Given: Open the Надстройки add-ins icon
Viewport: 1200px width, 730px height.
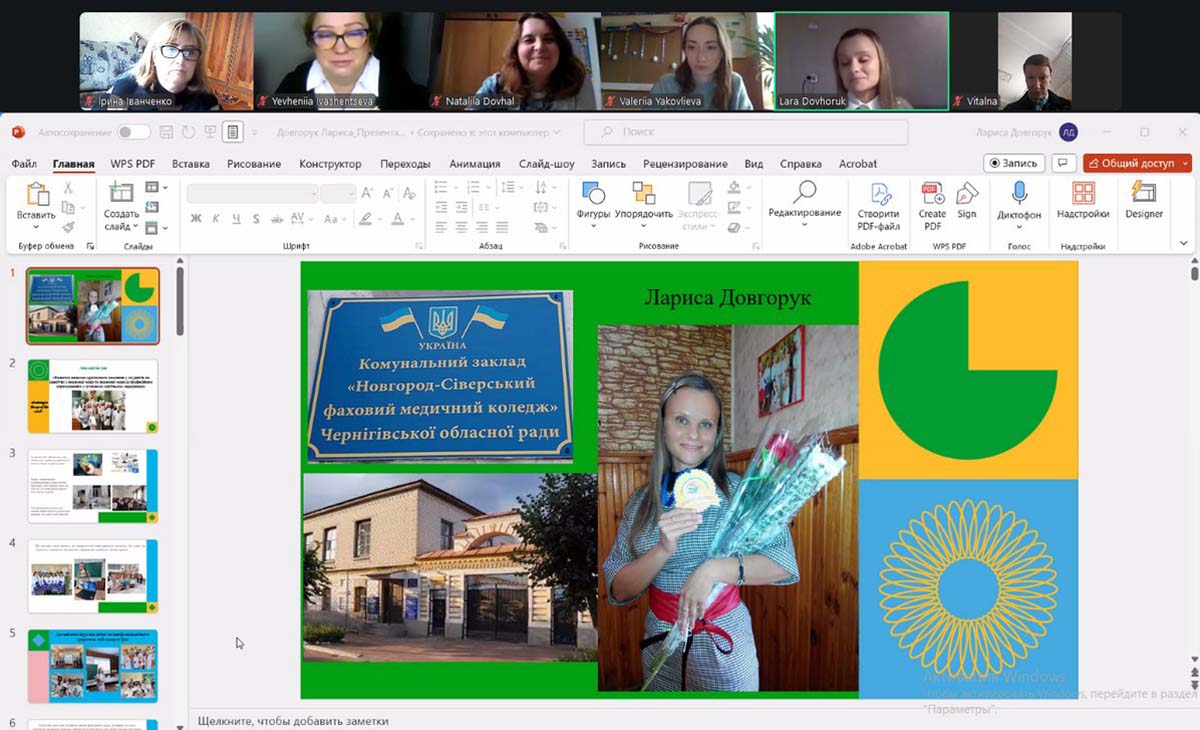Looking at the screenshot, I should click(1083, 194).
